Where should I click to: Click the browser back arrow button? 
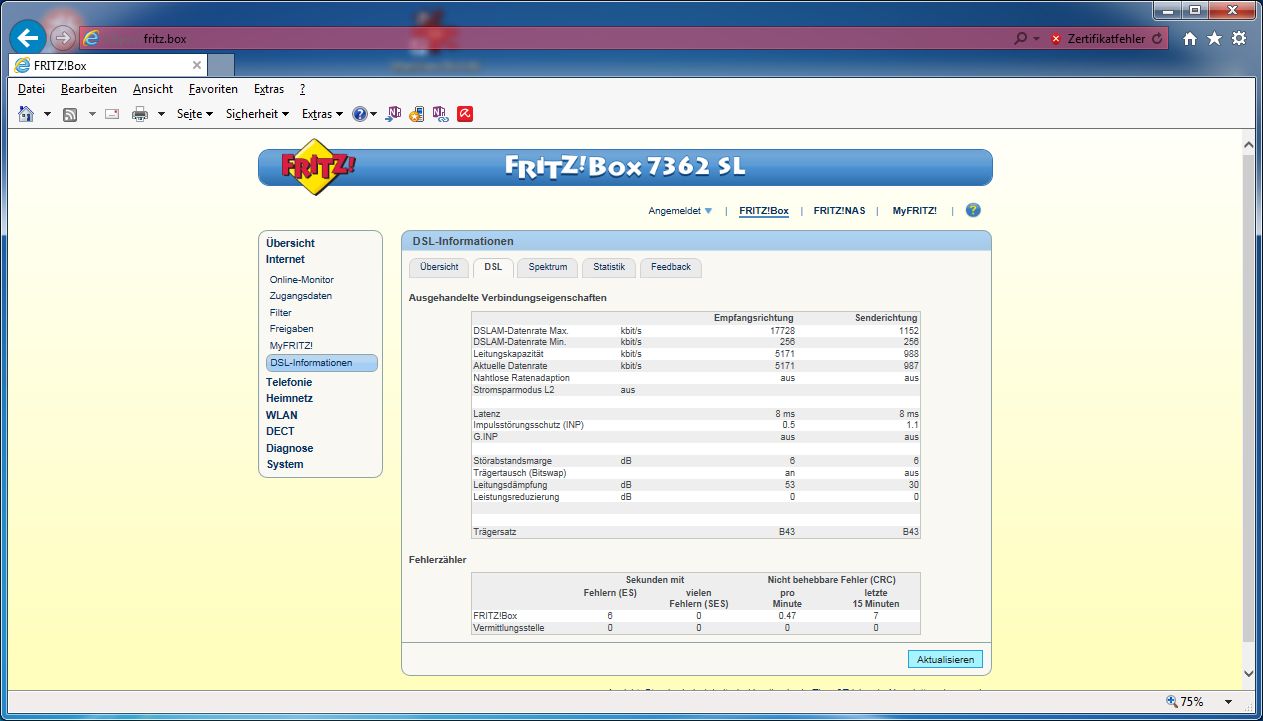coord(29,38)
